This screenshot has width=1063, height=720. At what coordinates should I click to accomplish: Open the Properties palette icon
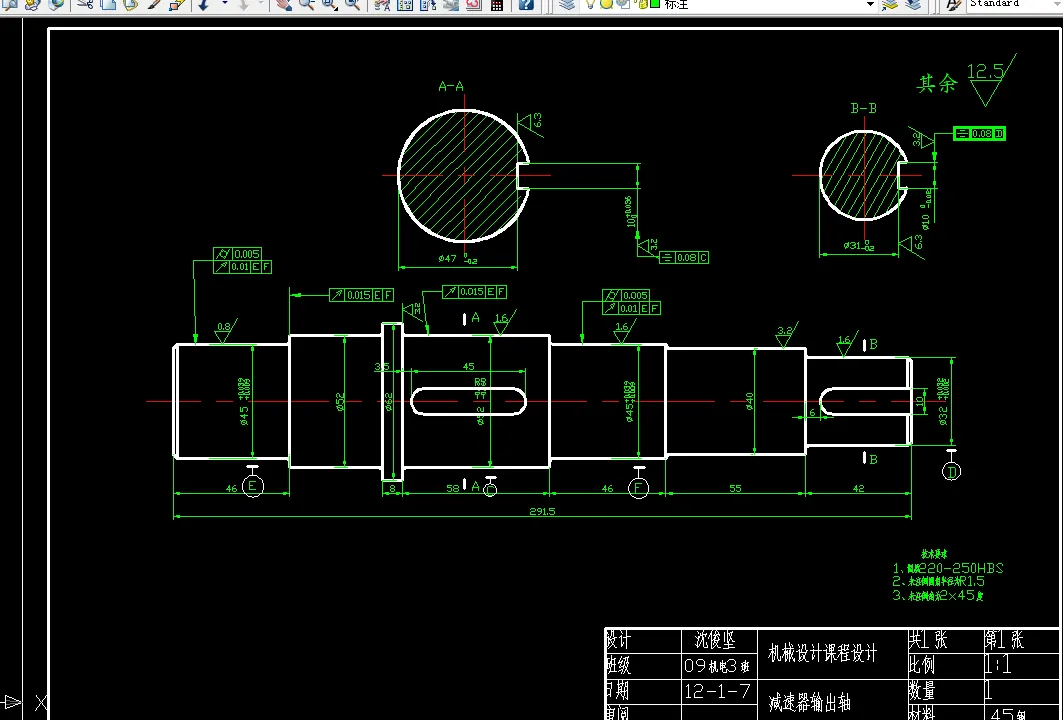[x=382, y=5]
